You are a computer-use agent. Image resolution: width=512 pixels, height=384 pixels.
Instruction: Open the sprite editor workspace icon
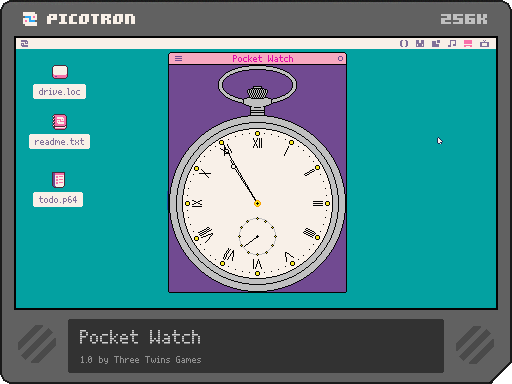tap(420, 44)
